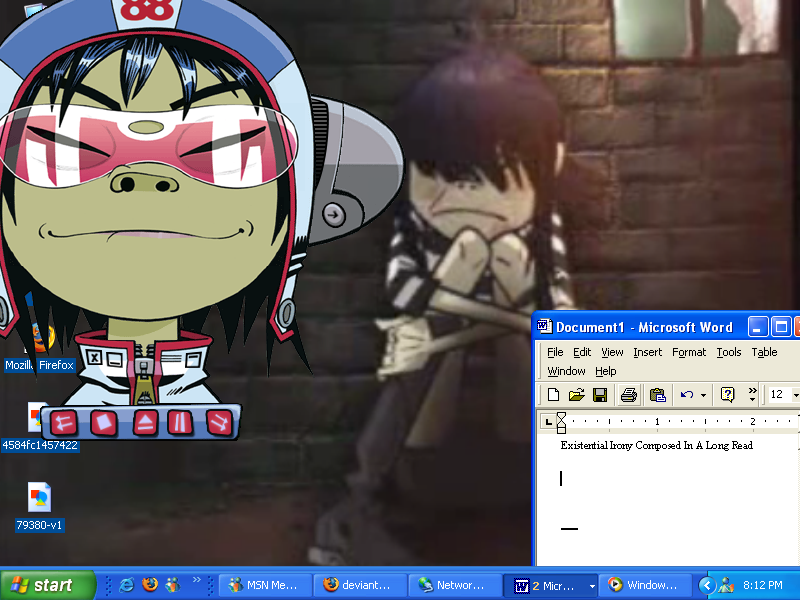Screen dimensions: 800x600
Task: Open the Undo history dropdown arrow
Action: [703, 395]
